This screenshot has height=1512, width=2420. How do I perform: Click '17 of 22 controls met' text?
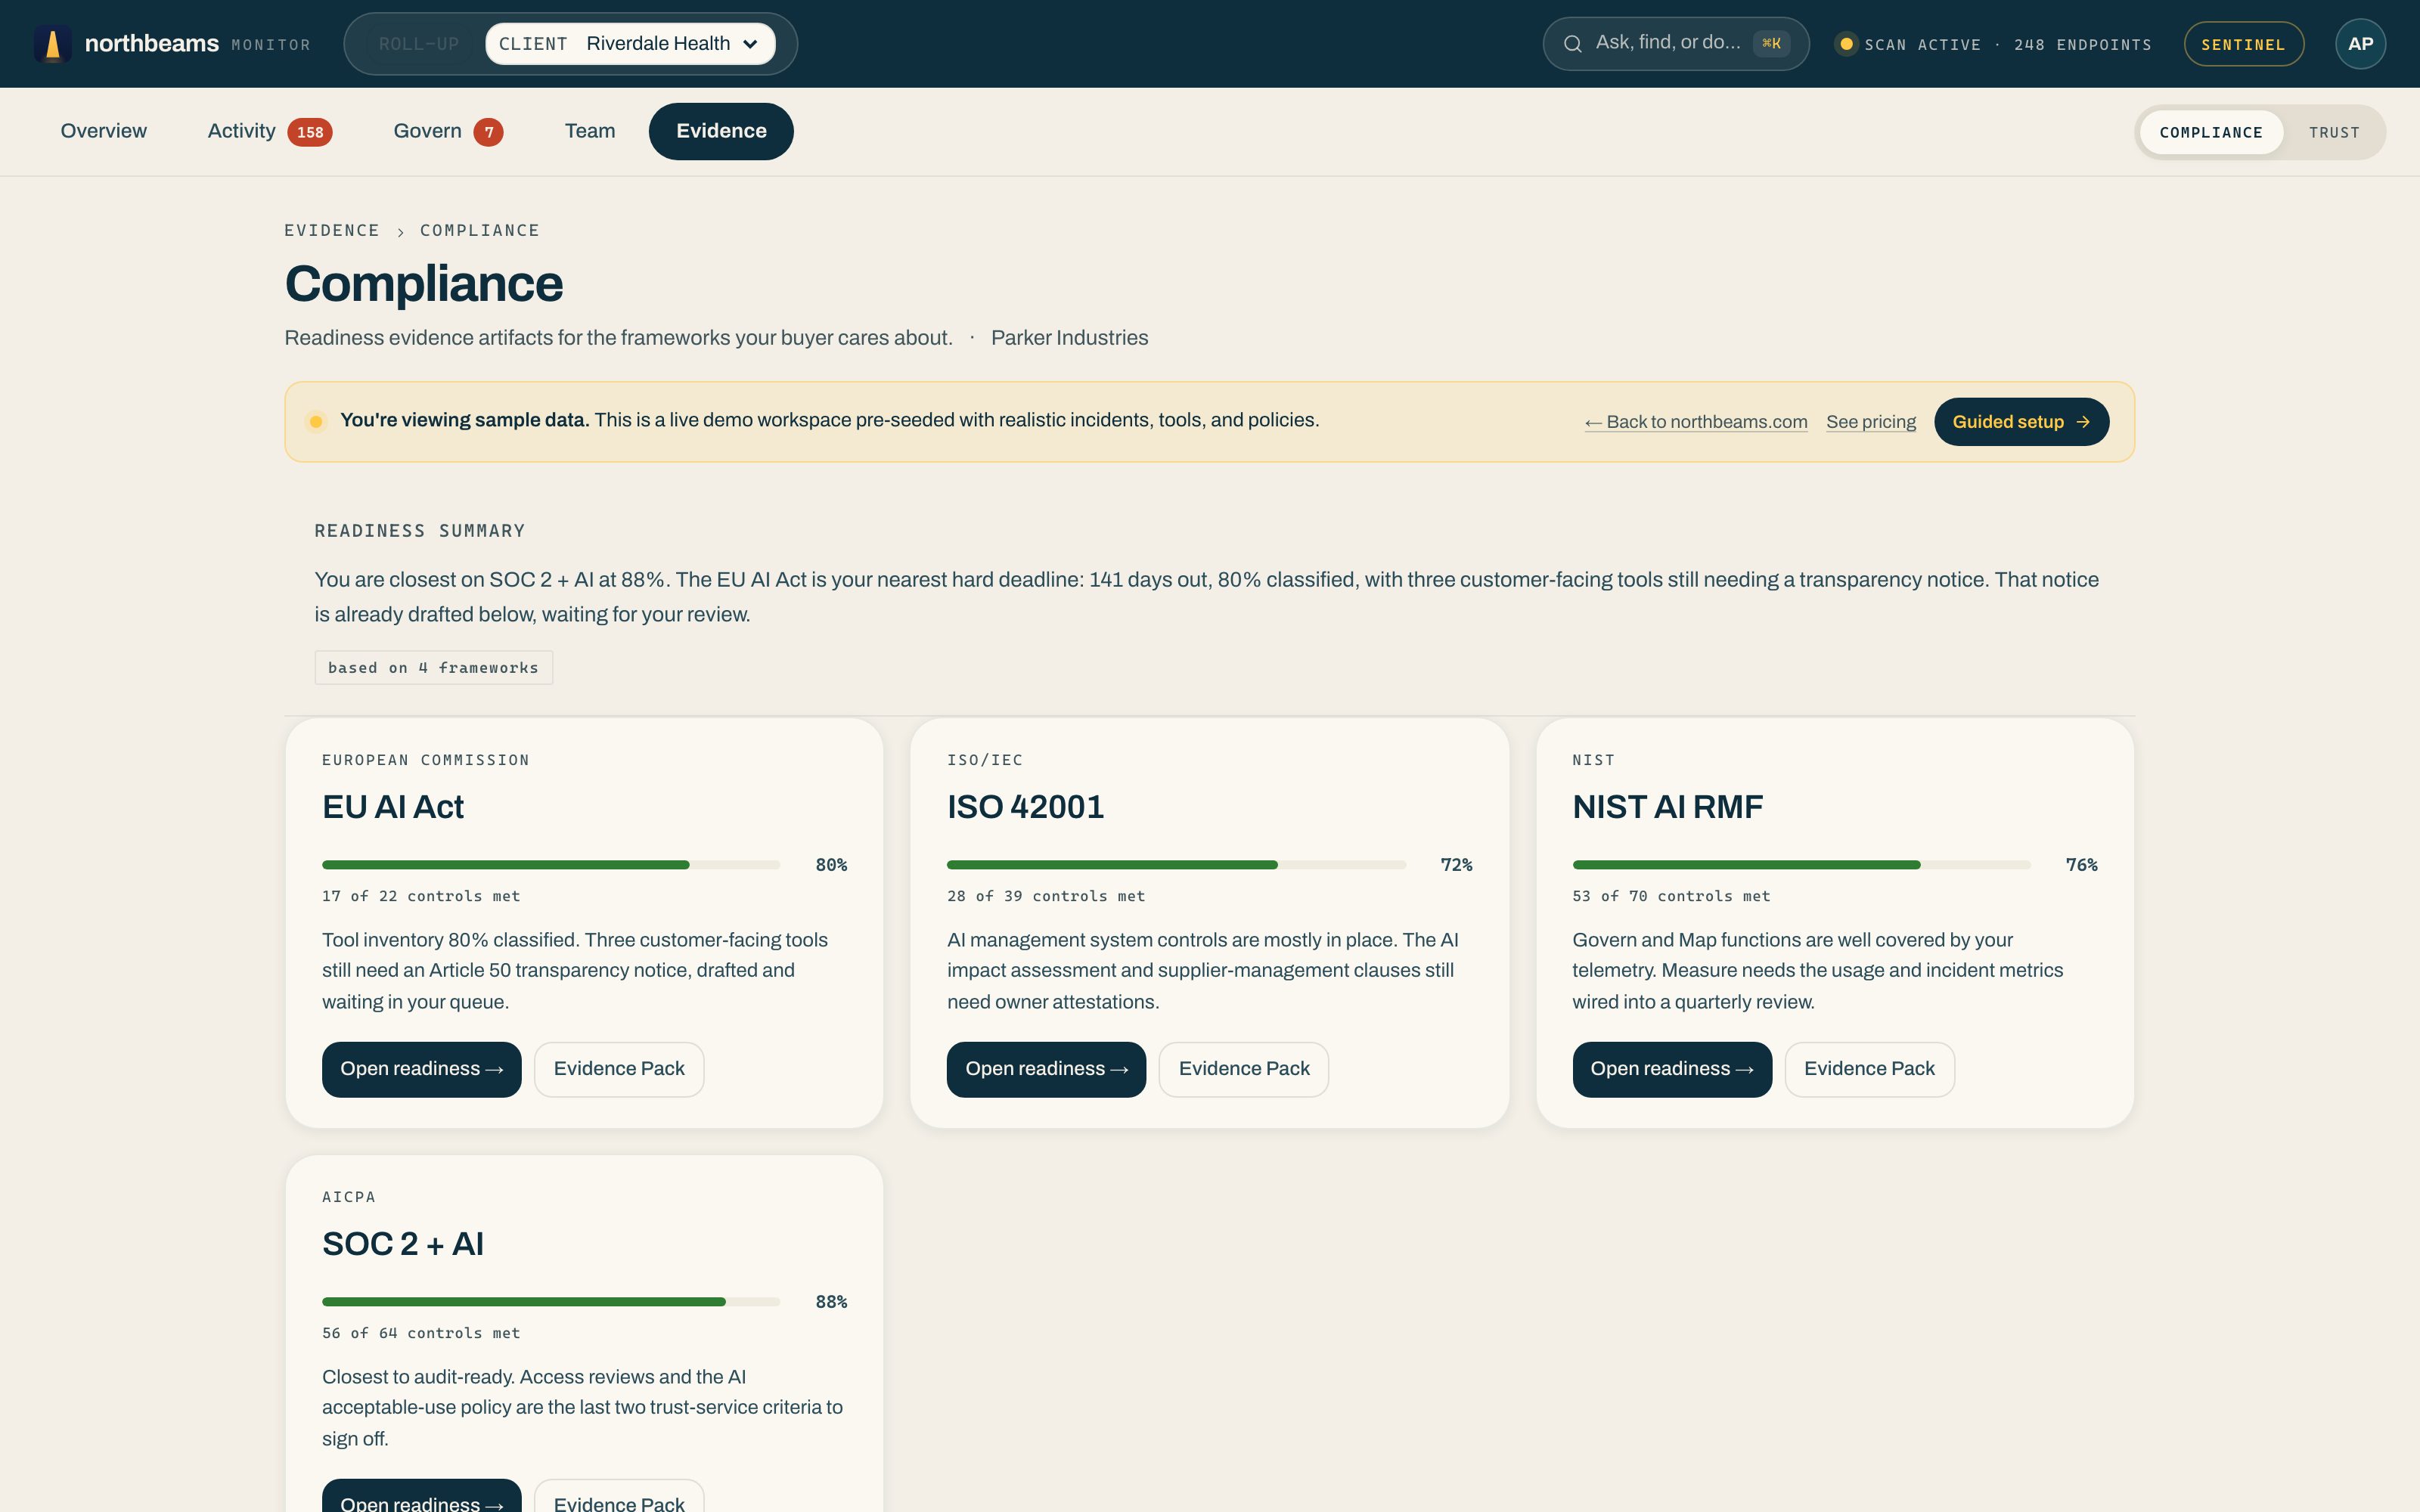(x=421, y=897)
